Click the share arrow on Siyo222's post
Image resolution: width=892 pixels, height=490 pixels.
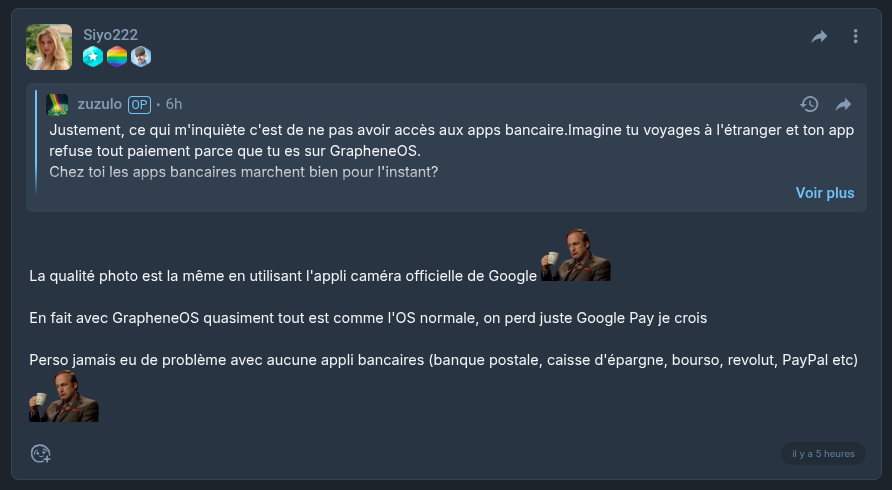(819, 37)
